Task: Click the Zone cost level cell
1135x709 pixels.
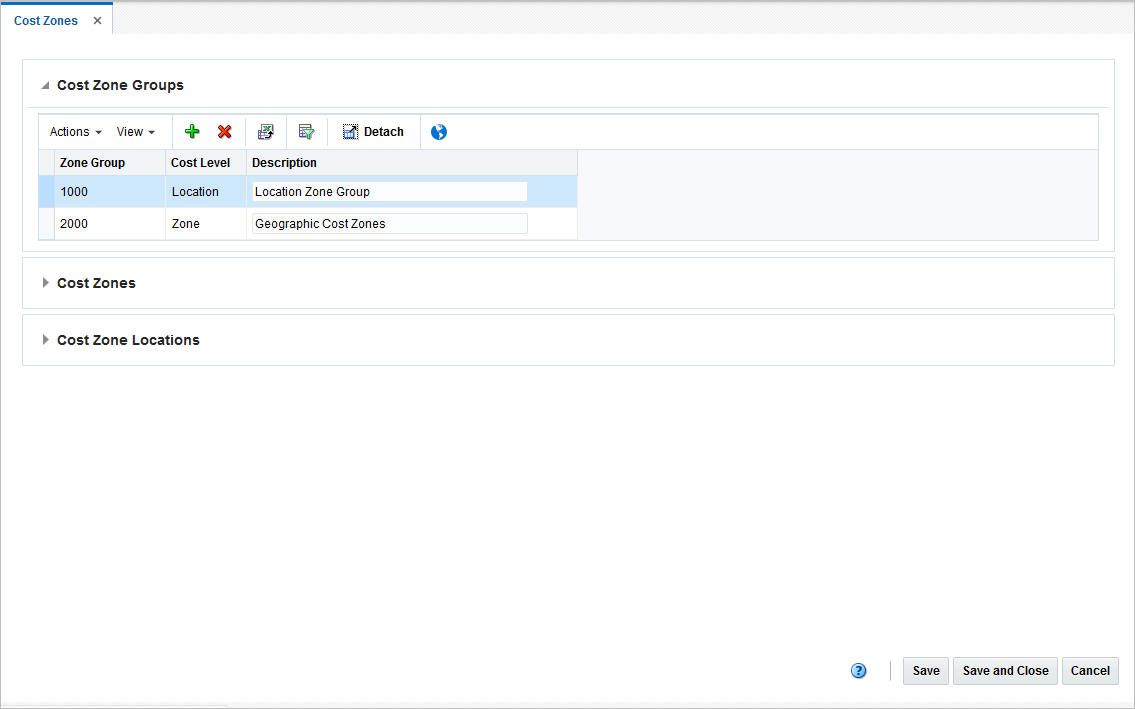Action: (206, 224)
